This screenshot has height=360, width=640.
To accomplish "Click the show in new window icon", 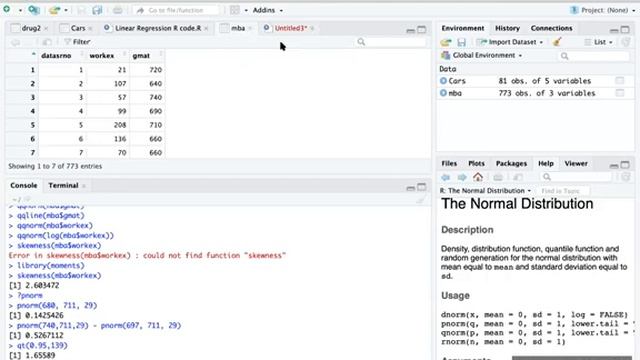I will [x=47, y=42].
